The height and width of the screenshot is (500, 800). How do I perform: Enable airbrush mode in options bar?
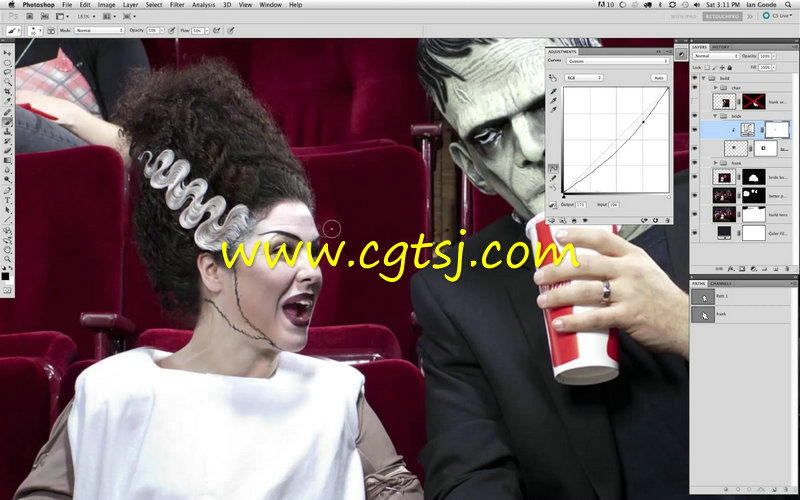[217, 31]
